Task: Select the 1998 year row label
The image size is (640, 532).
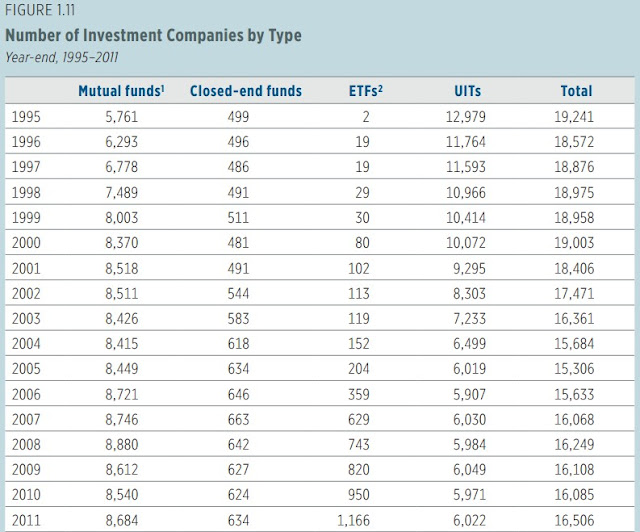Action: pos(26,192)
